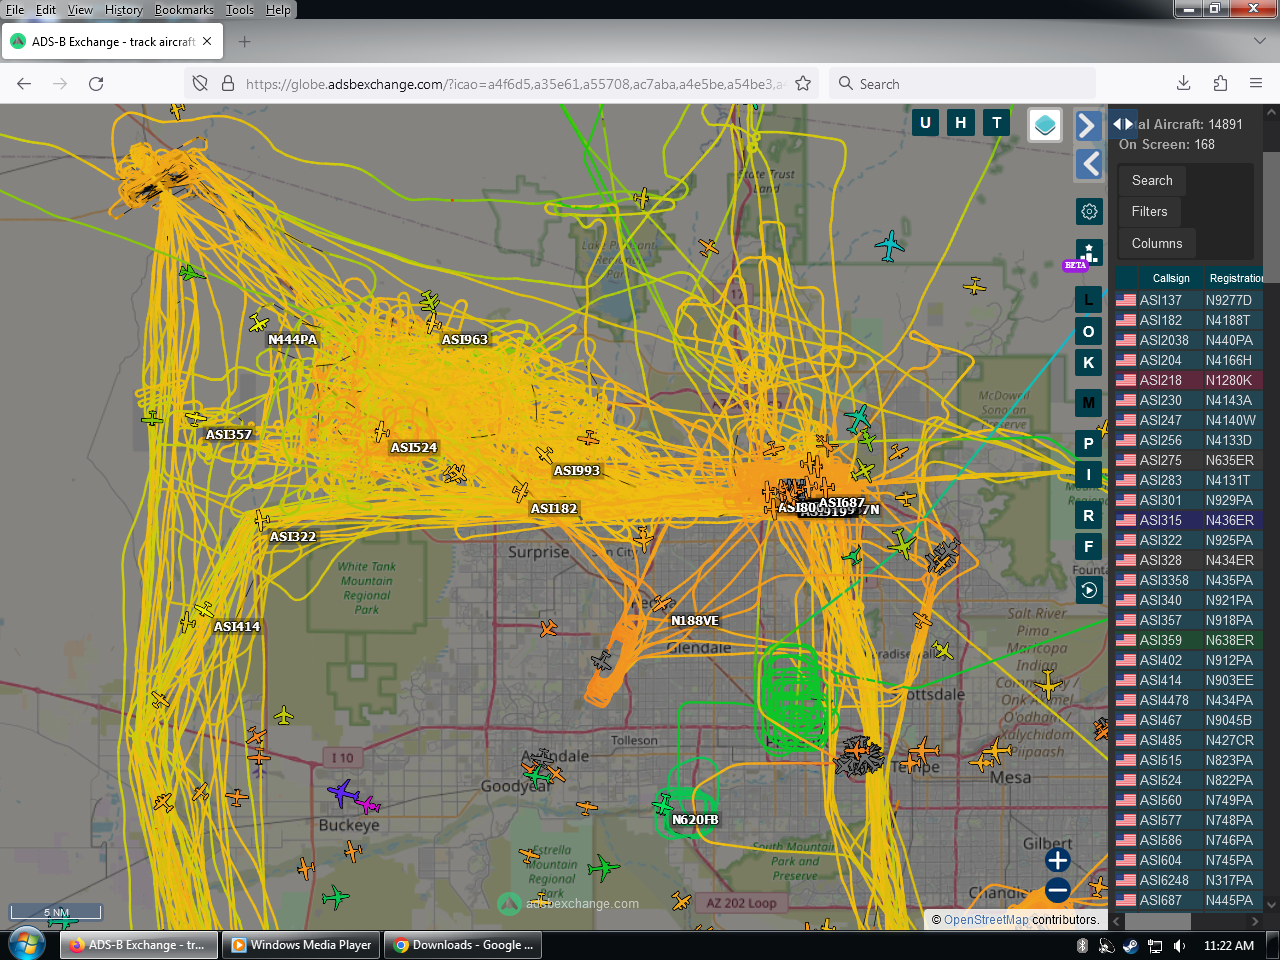Close the ADS-B Exchange tab
Screen dimensions: 1280x960
pos(207,42)
